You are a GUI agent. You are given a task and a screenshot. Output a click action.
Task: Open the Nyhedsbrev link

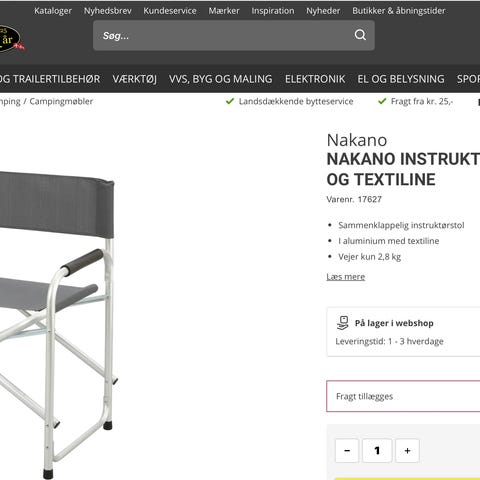(x=108, y=11)
